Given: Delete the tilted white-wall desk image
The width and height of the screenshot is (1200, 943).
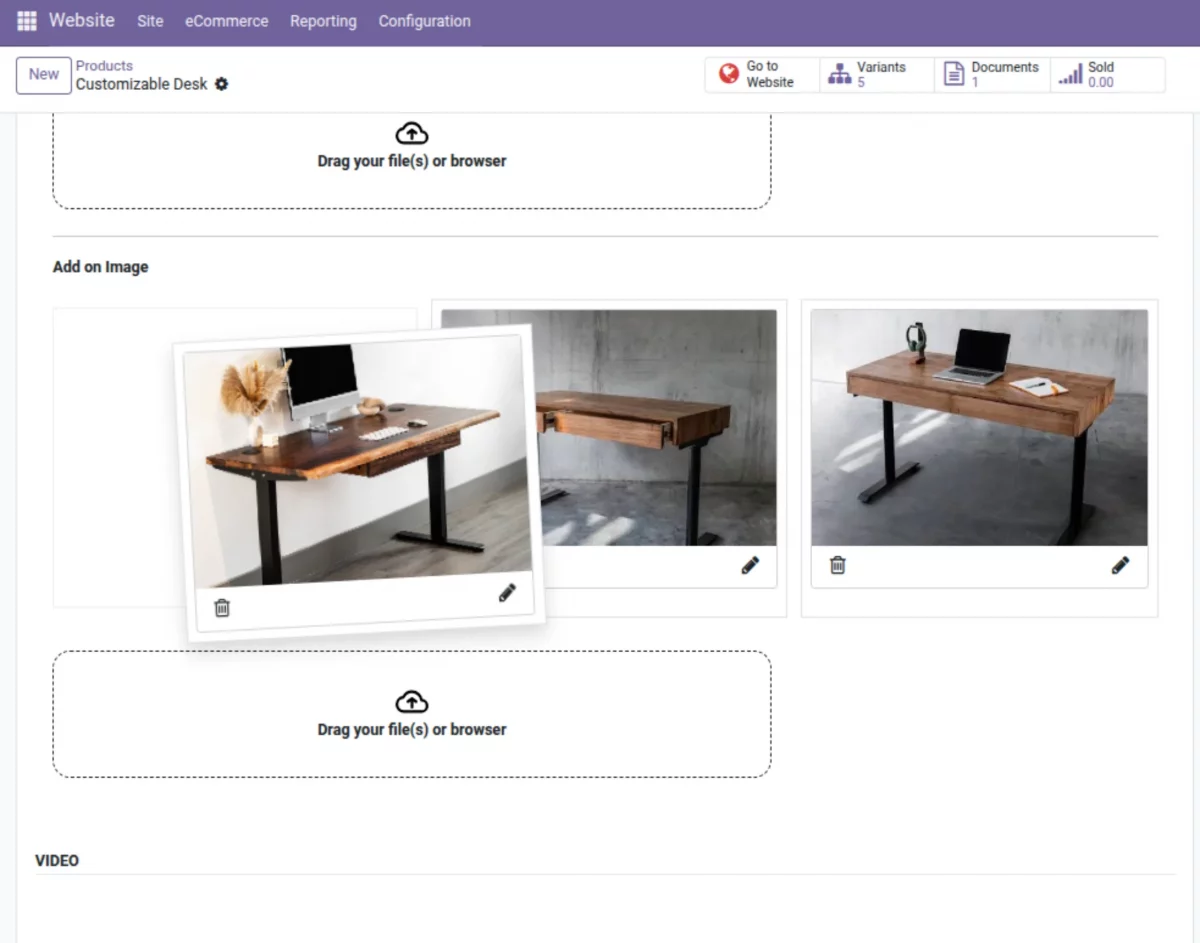Looking at the screenshot, I should click(222, 607).
